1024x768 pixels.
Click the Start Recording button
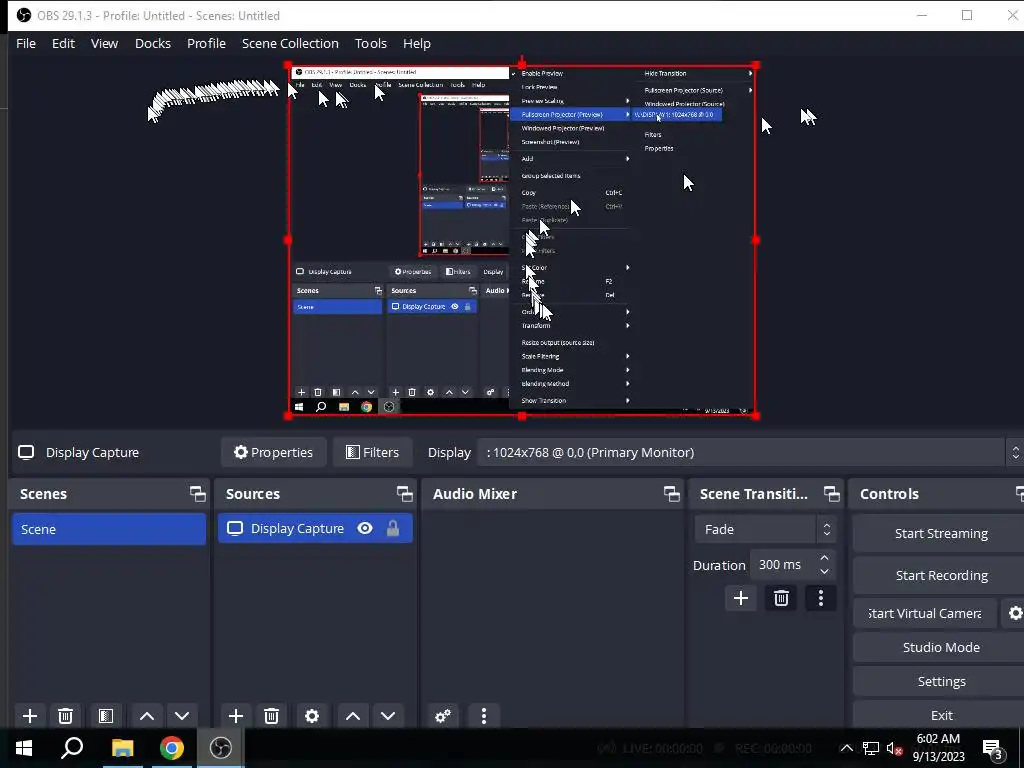point(940,575)
